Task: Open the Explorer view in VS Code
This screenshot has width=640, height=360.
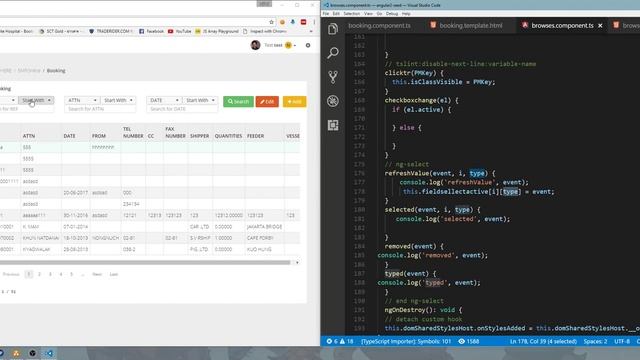Action: point(333,29)
